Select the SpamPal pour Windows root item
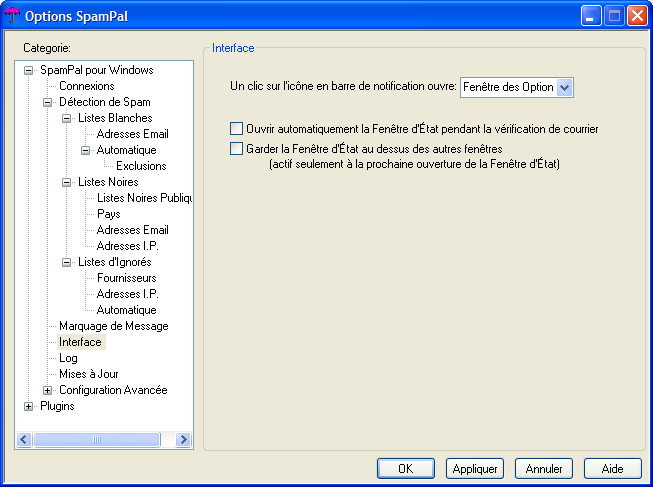The width and height of the screenshot is (653, 487). point(97,70)
